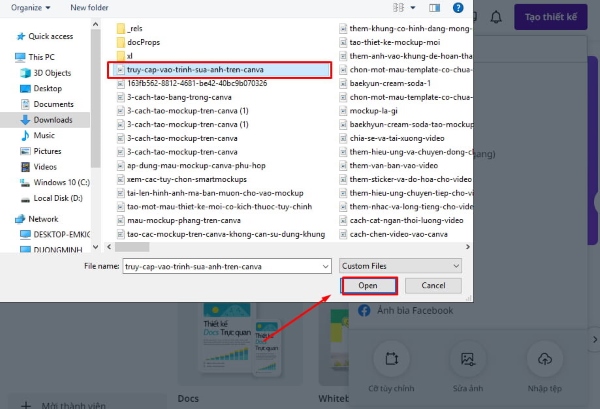Click the Nhập tệp upload cloud icon

tap(544, 358)
